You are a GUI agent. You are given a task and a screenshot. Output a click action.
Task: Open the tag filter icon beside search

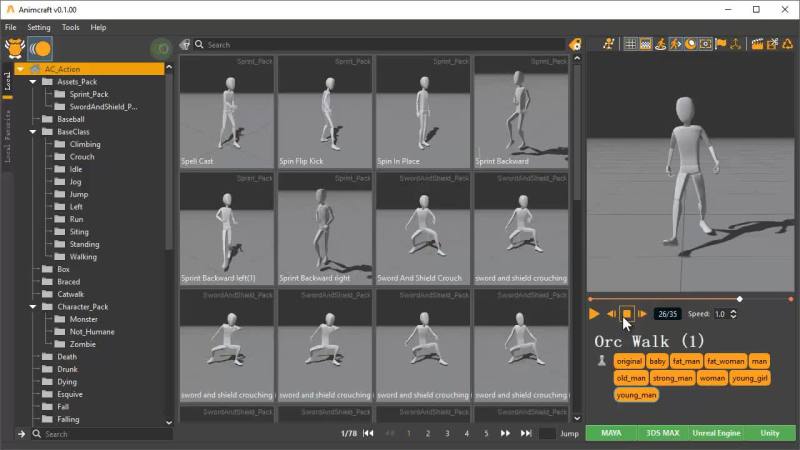(185, 45)
